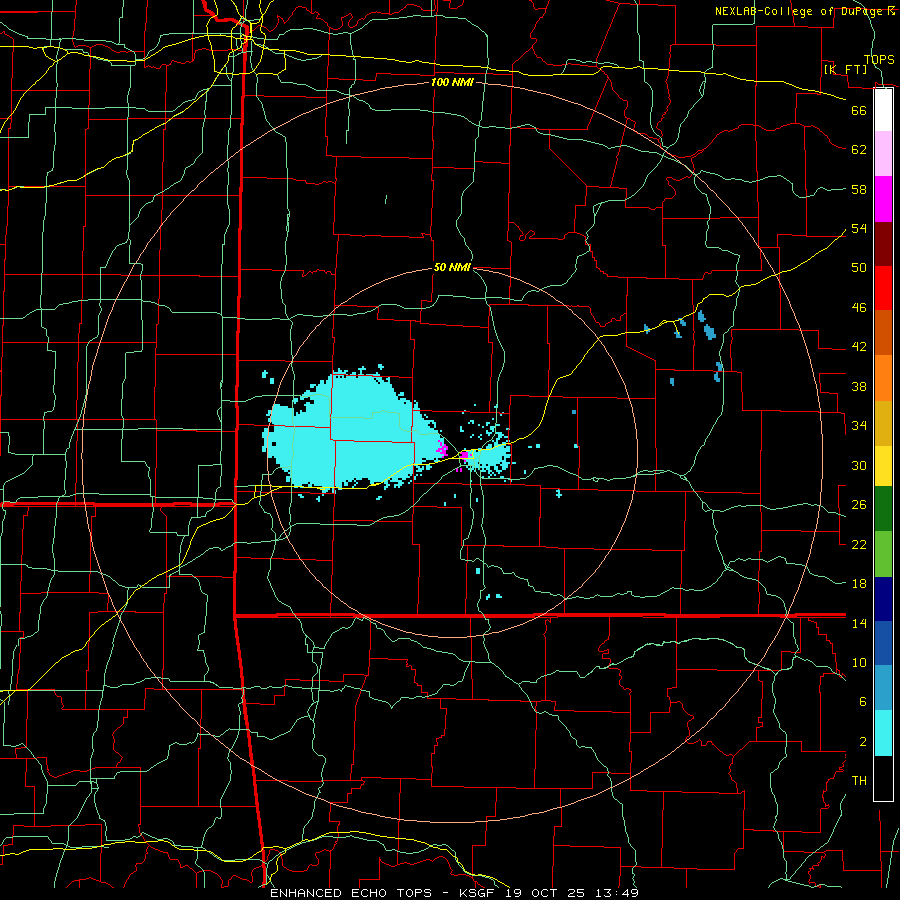Click the TOPS legend heading
This screenshot has height=900, width=900.
click(x=879, y=60)
